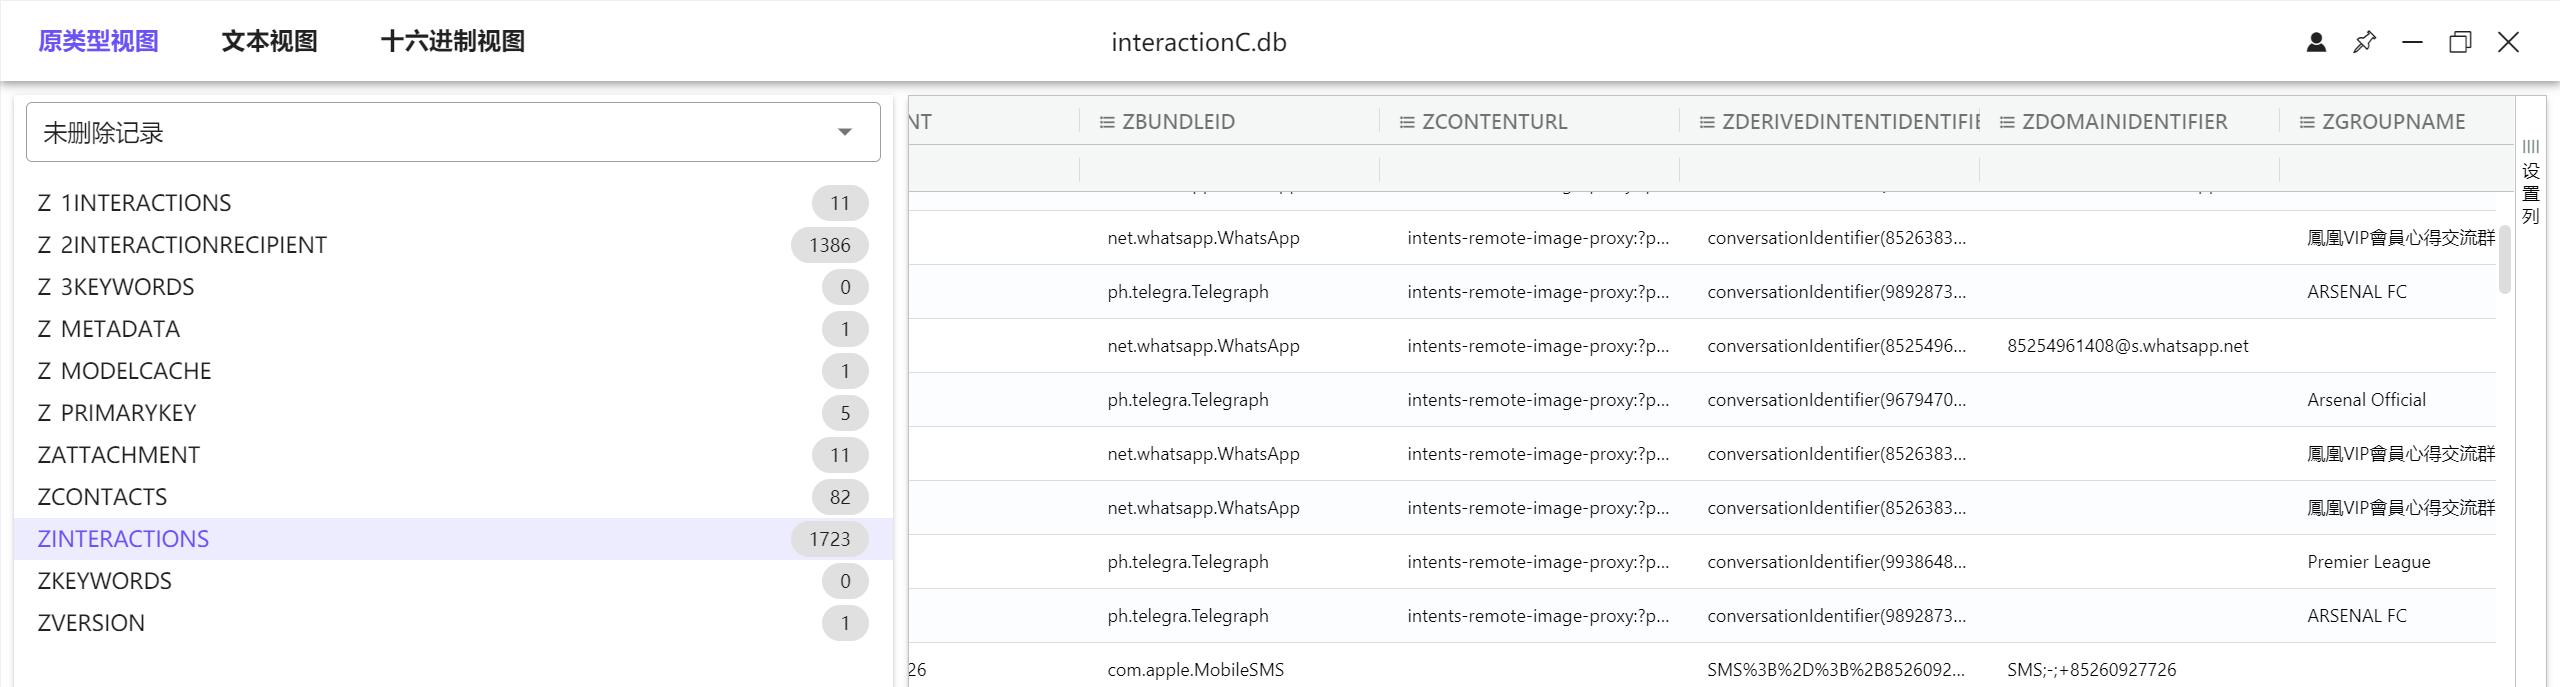This screenshot has width=2560, height=687.
Task: Select the 原类型视图 tab
Action: pos(98,42)
